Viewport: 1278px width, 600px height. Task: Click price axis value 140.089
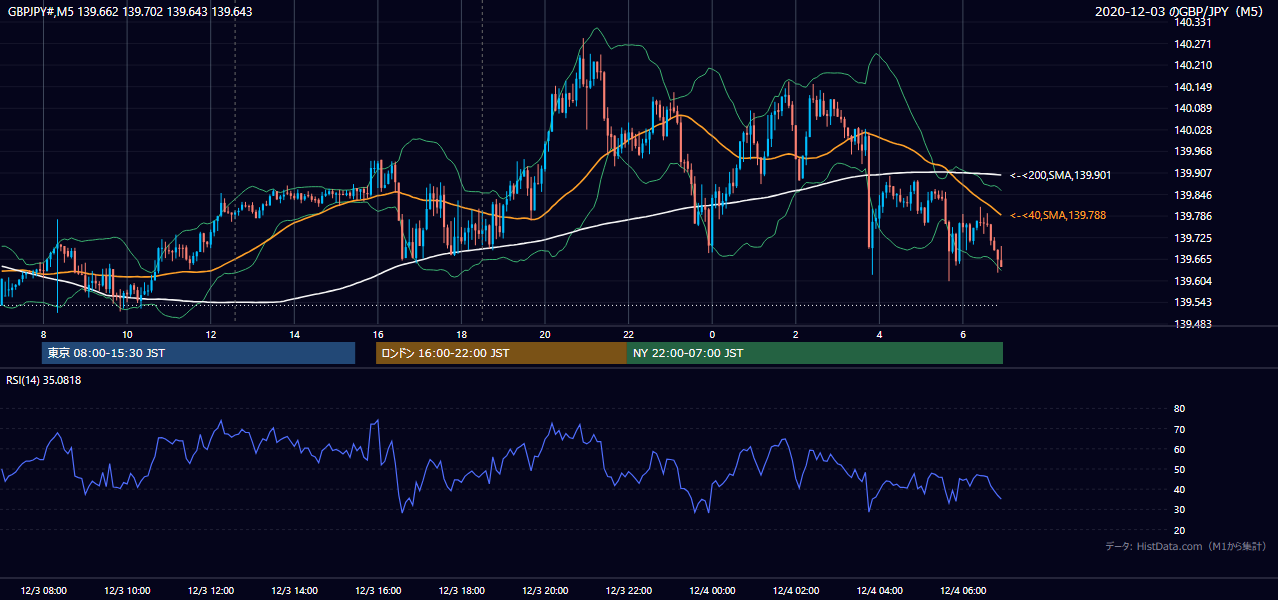[1192, 108]
